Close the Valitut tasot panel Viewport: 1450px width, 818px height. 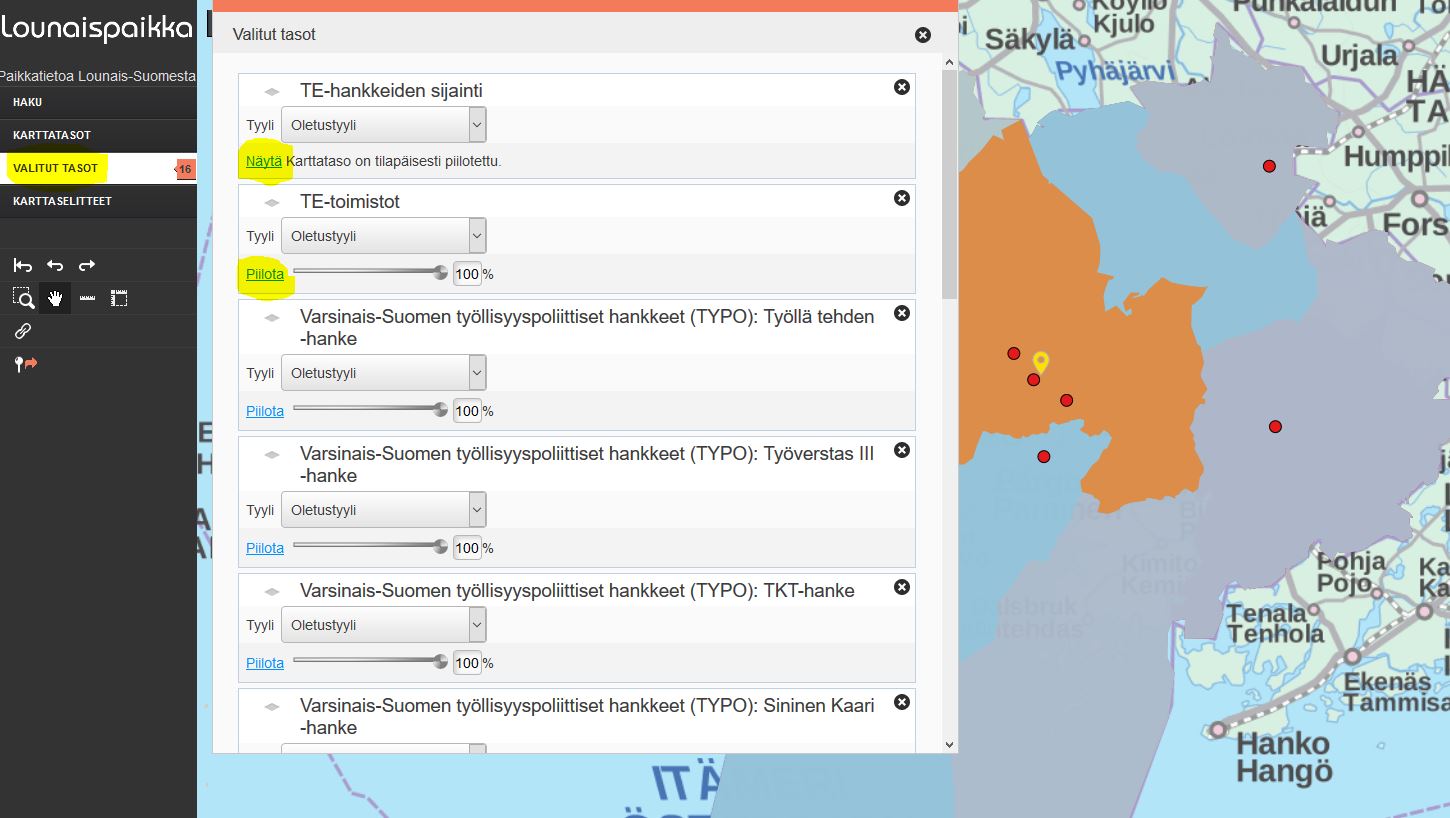(923, 35)
